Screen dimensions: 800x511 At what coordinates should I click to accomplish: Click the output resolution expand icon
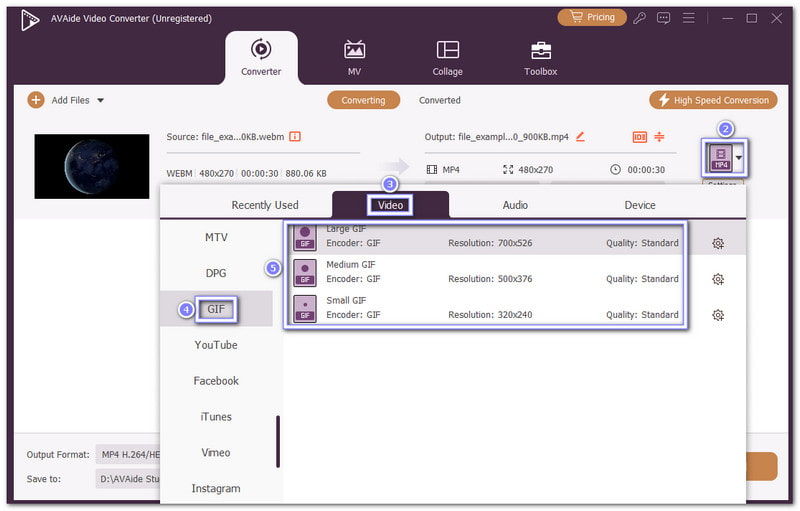click(x=508, y=169)
